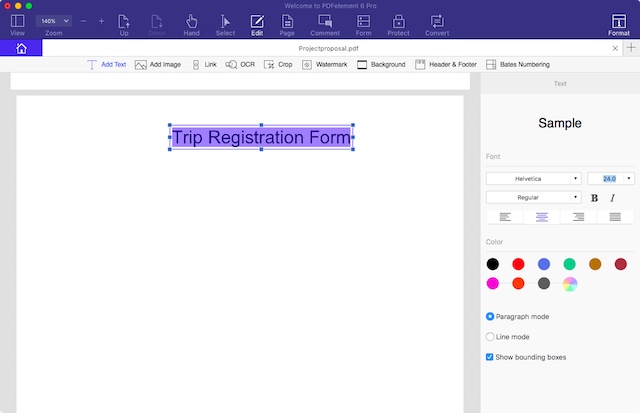Pick the brown color swatch
The height and width of the screenshot is (413, 640).
coord(595,264)
